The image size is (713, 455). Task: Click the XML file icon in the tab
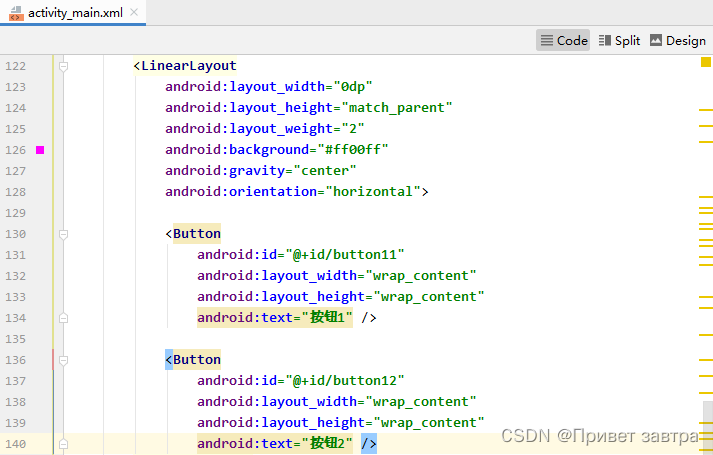[x=16, y=13]
